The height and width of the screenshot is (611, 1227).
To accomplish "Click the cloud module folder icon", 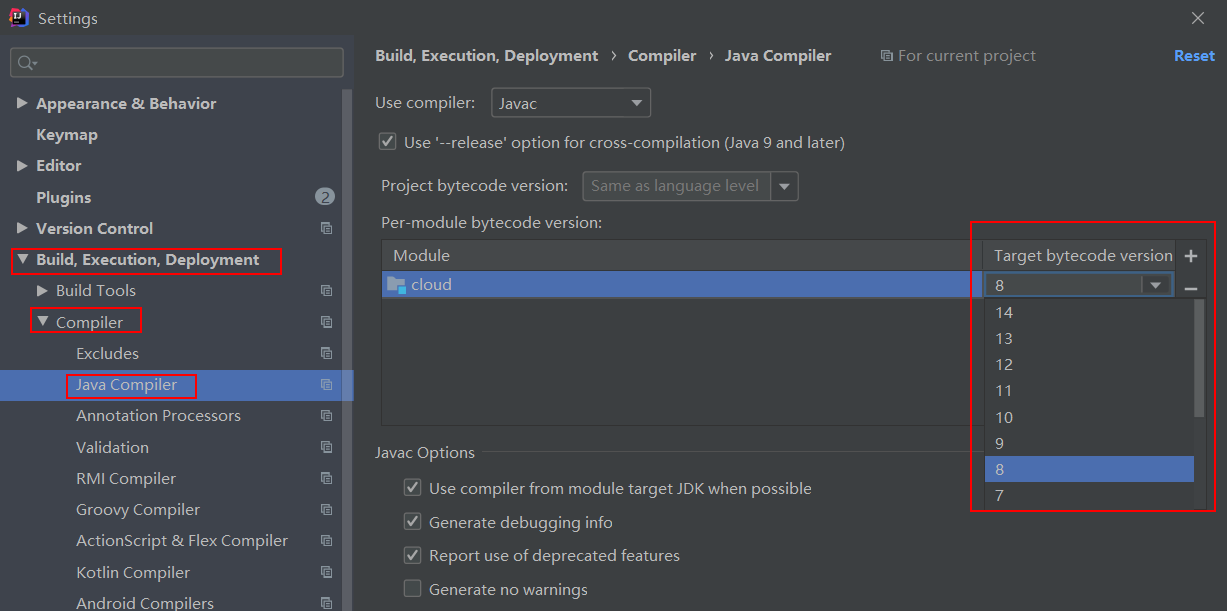I will click(x=396, y=283).
